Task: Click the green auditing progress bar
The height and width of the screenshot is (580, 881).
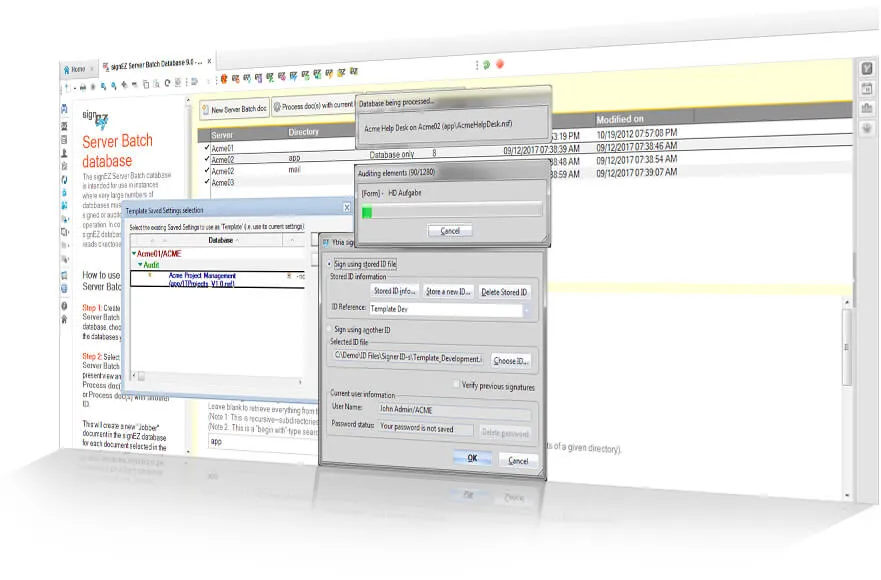Action: point(367,212)
